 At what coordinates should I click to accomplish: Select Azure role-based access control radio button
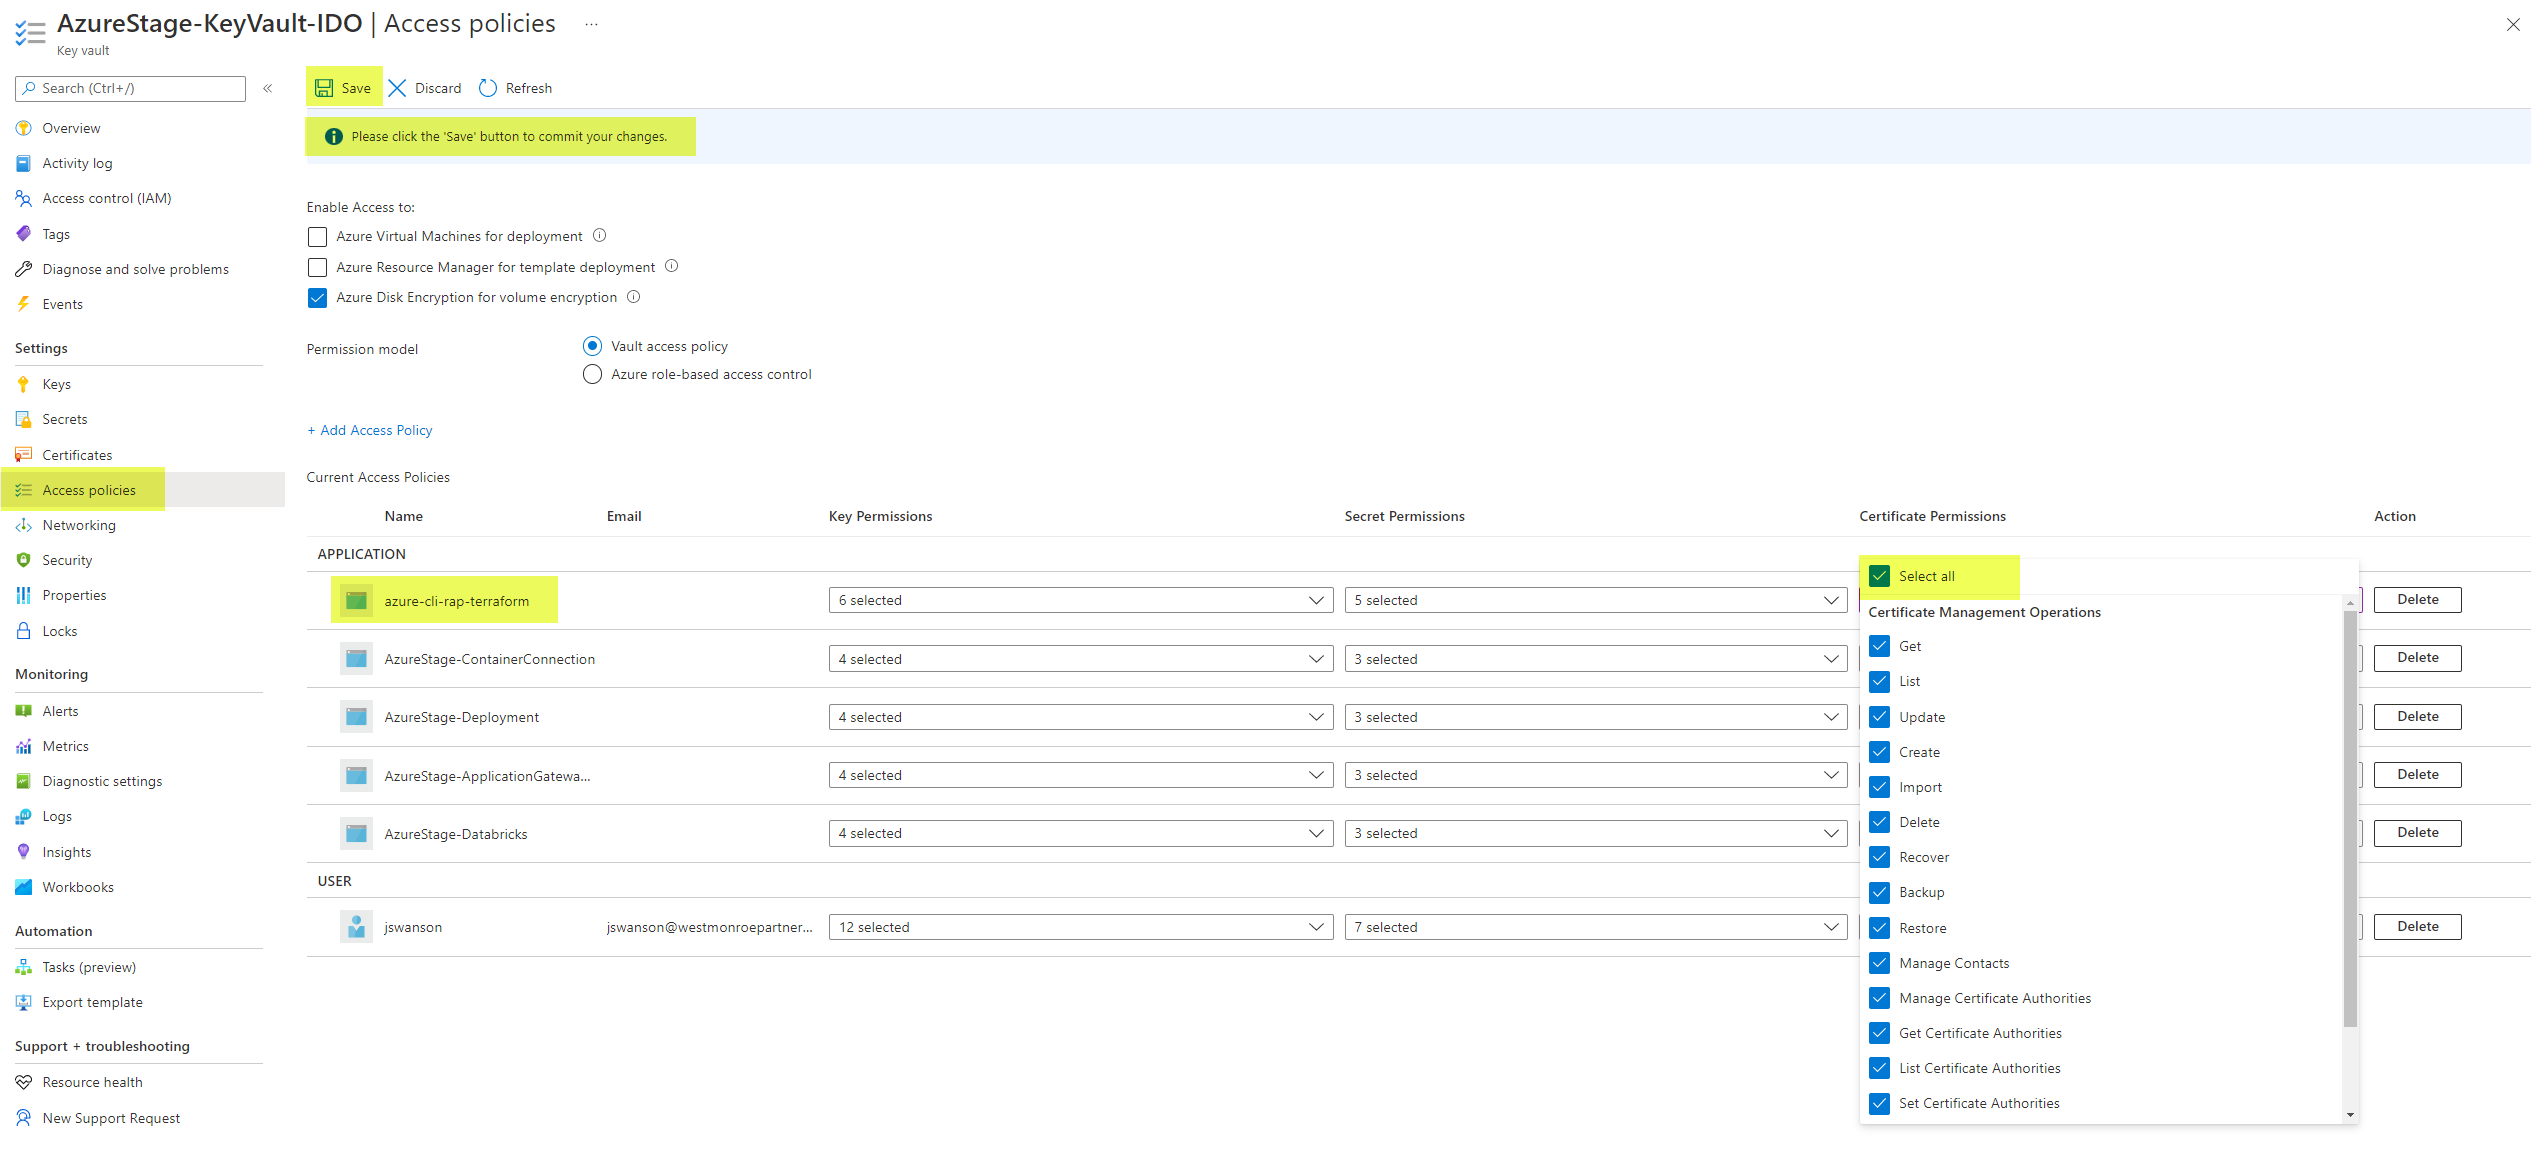pyautogui.click(x=592, y=374)
